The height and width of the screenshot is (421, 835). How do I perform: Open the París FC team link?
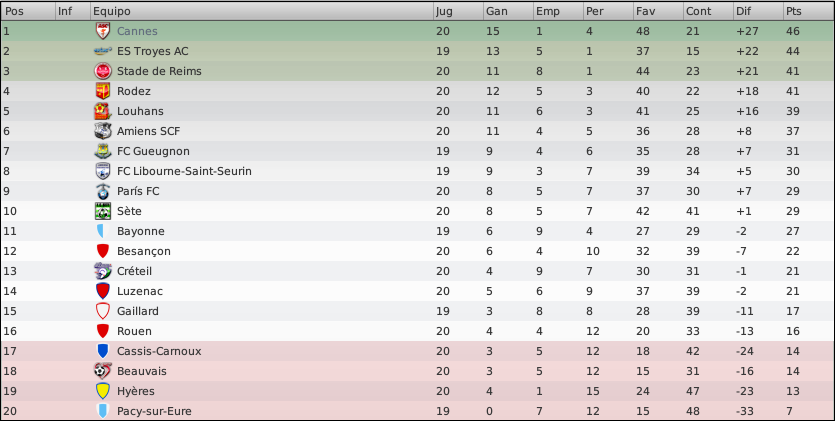pyautogui.click(x=138, y=191)
